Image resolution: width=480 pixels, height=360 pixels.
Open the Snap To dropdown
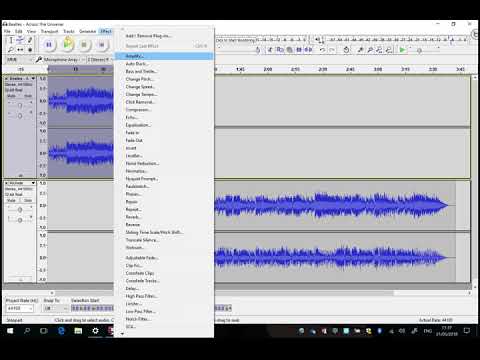pos(56,309)
